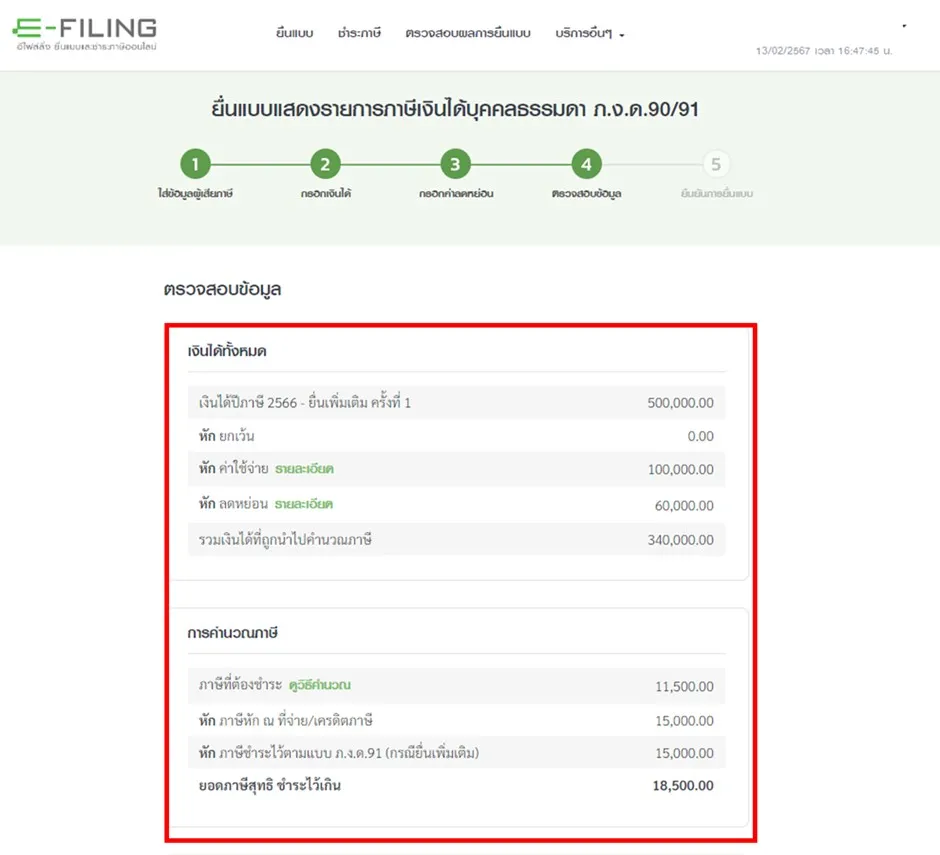Click the รวมเงินได้ที่ถูกนำไปคำนวณภาษี label
This screenshot has width=940, height=855.
(x=285, y=540)
